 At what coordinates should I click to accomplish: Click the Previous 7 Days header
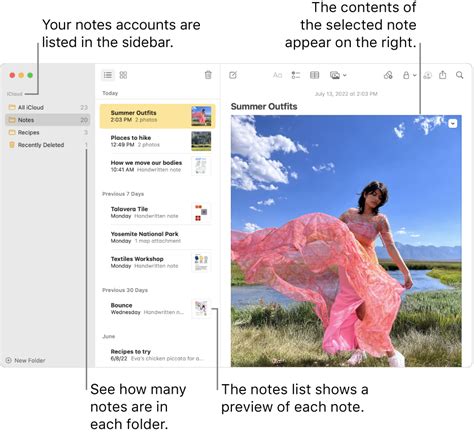pyautogui.click(x=123, y=194)
